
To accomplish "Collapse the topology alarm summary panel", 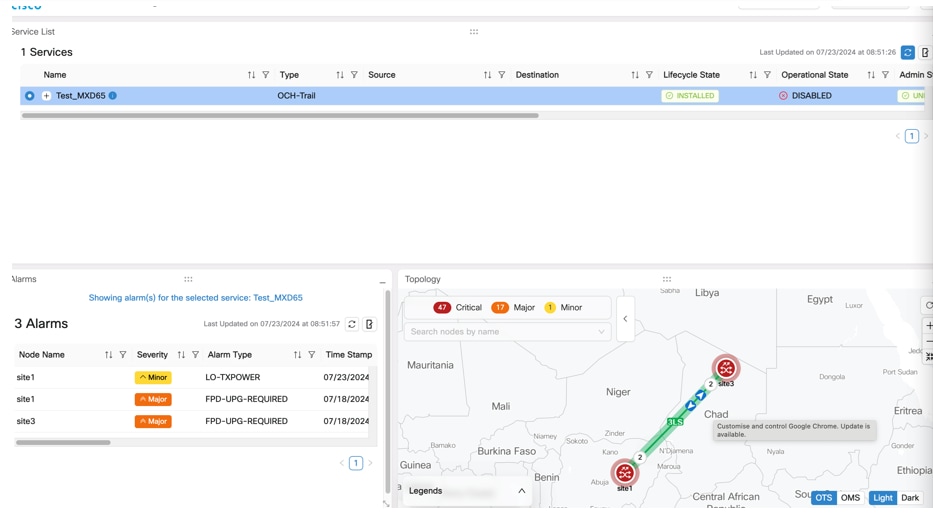I will 625,319.
